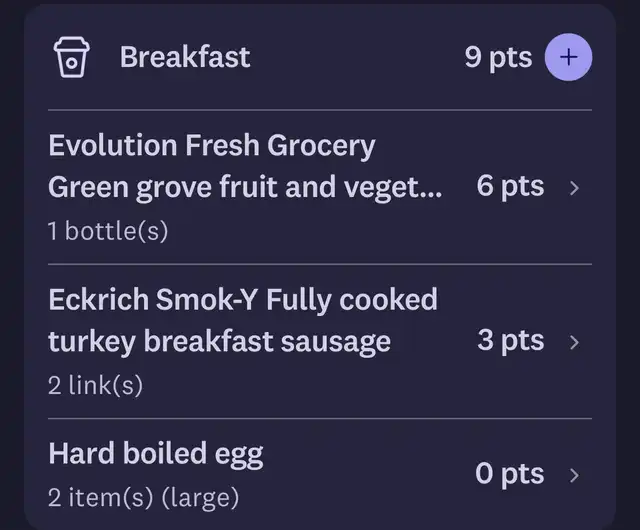Open the Hard boiled egg chevron
The height and width of the screenshot is (530, 640).
click(x=574, y=475)
